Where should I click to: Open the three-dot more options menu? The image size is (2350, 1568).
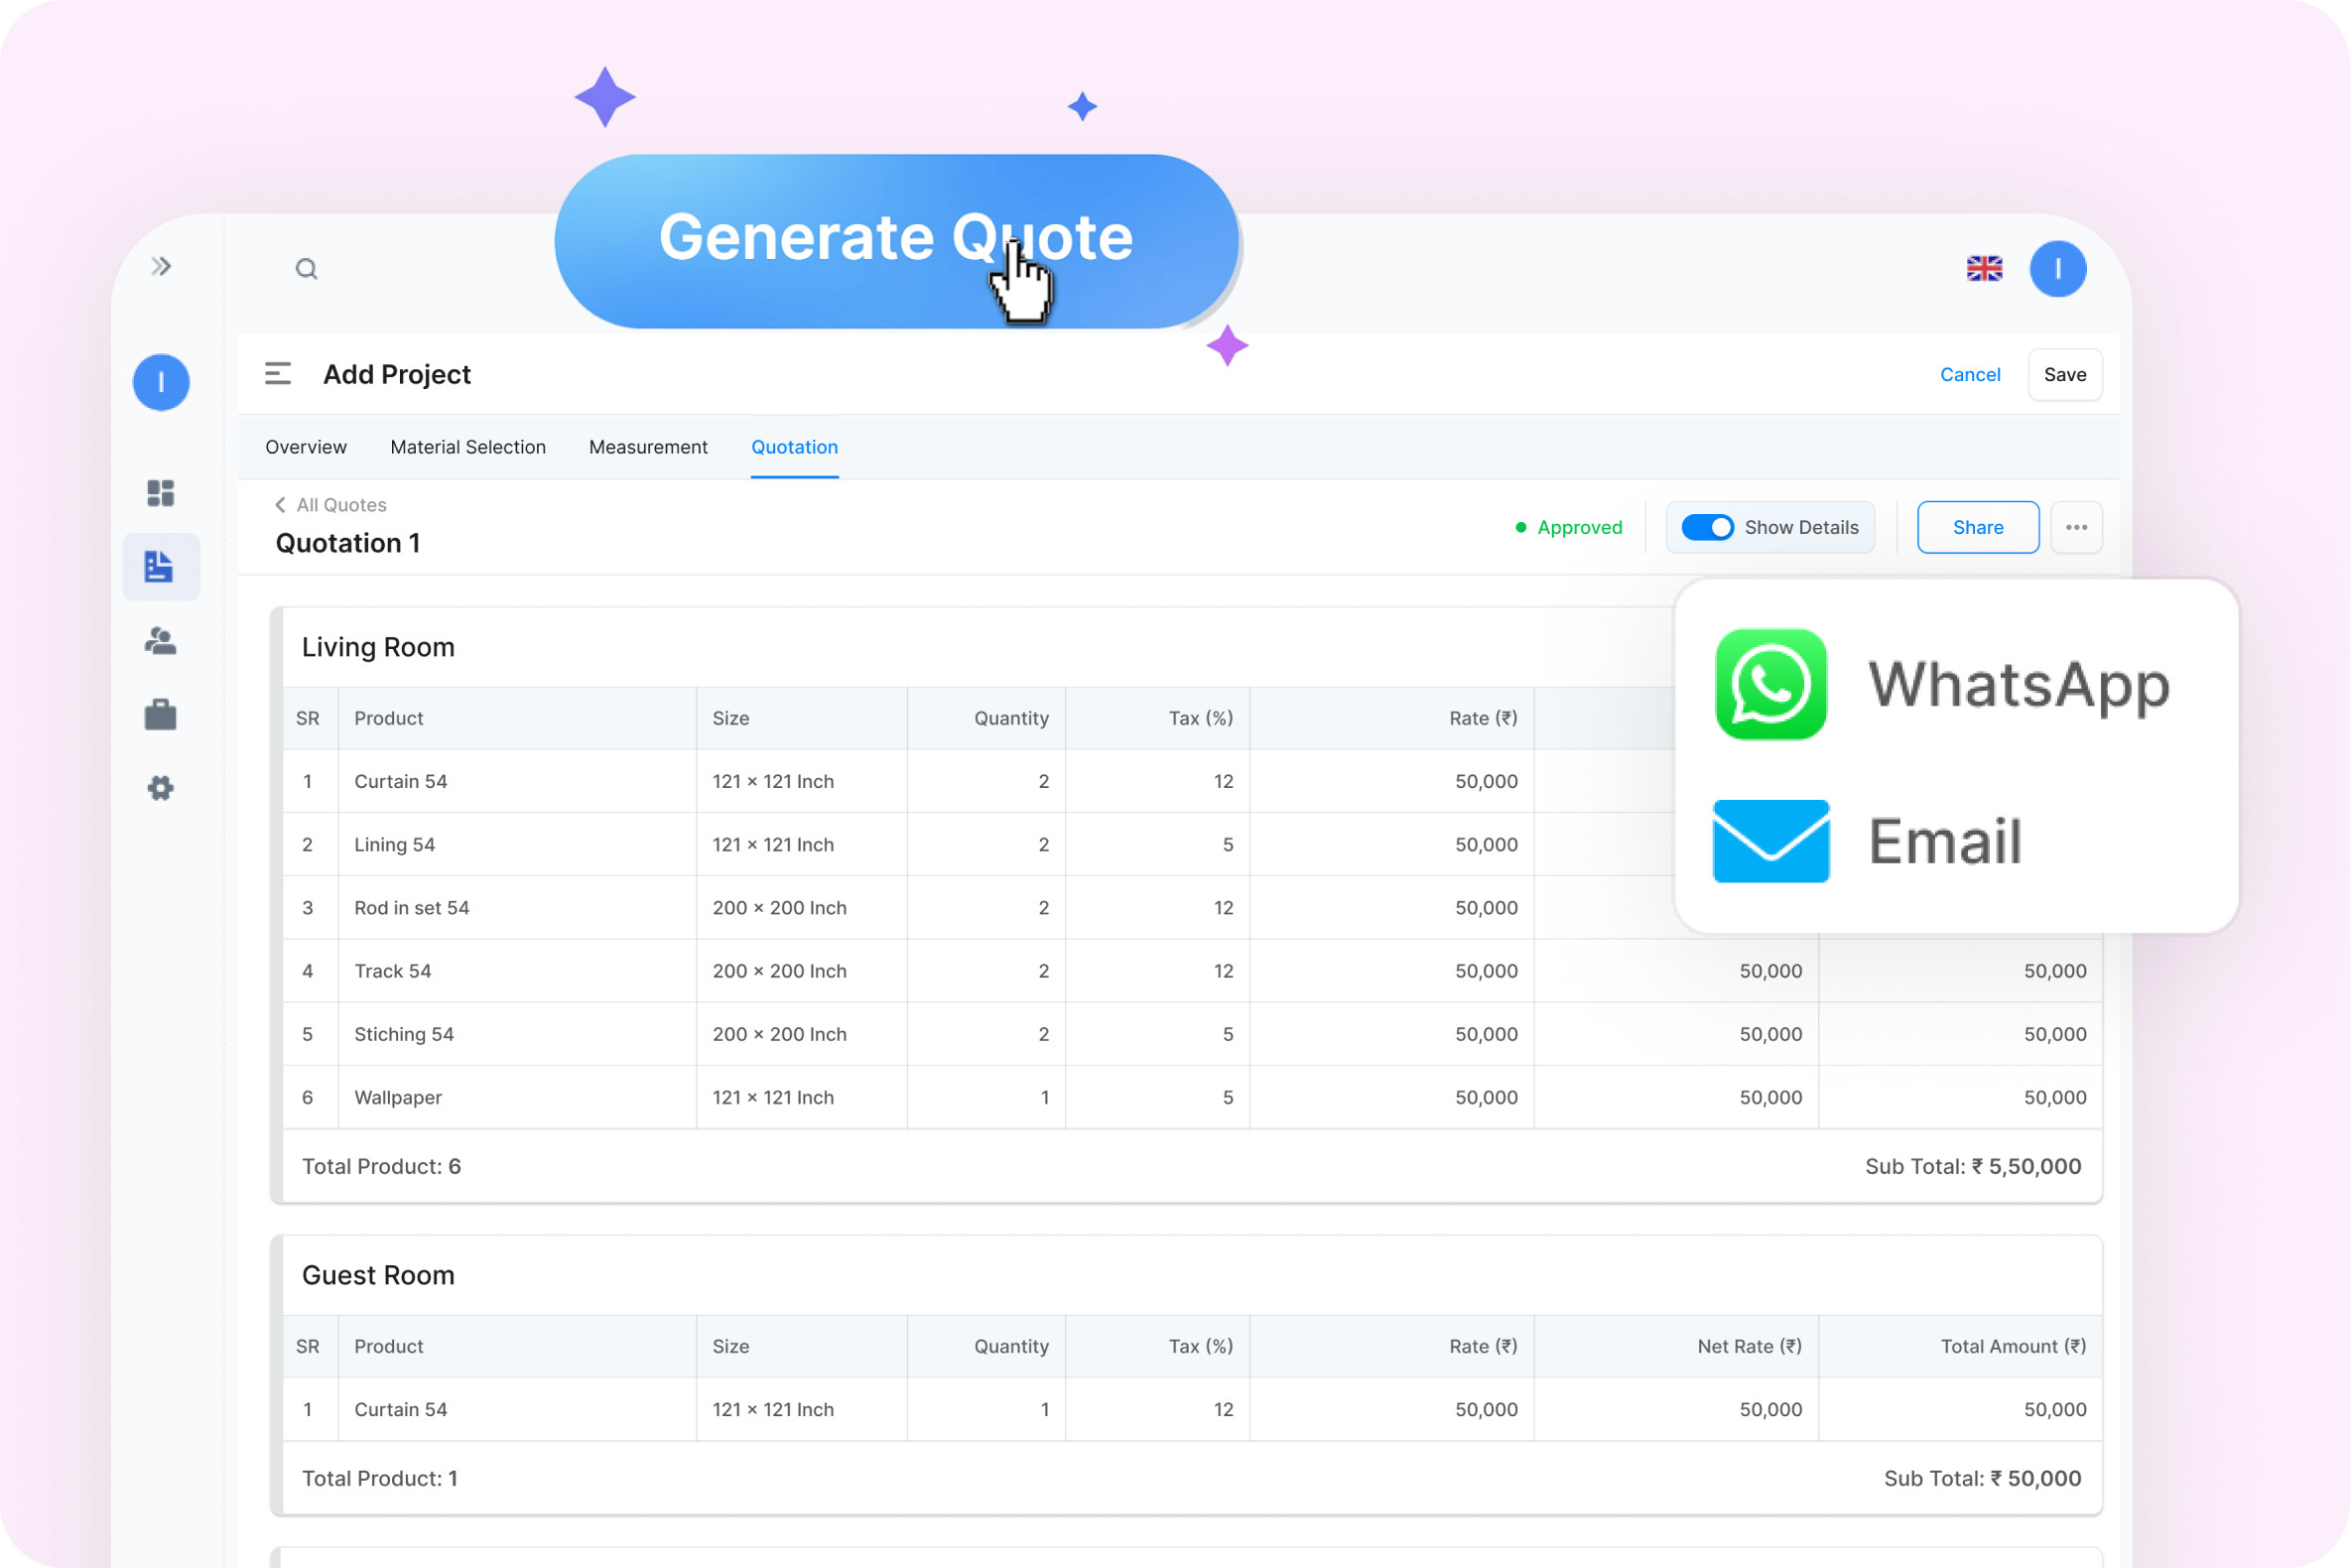pyautogui.click(x=2076, y=527)
